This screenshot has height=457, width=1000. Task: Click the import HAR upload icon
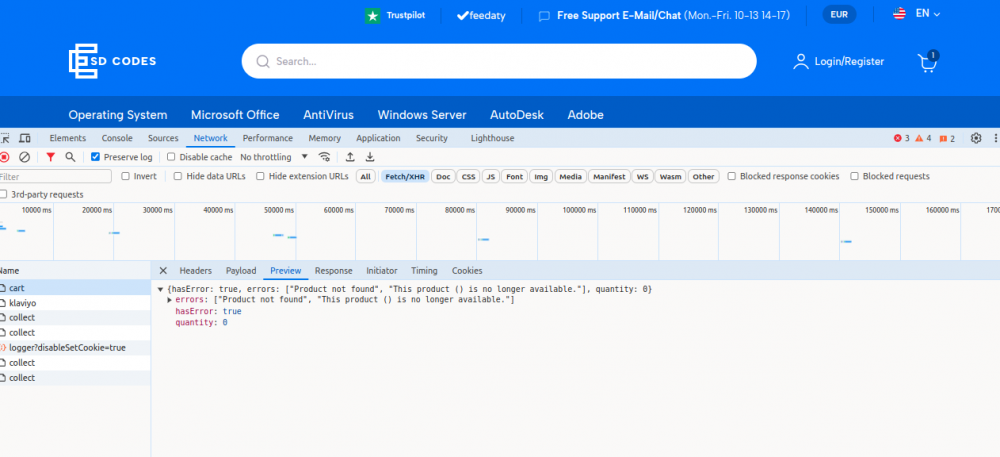[x=350, y=157]
